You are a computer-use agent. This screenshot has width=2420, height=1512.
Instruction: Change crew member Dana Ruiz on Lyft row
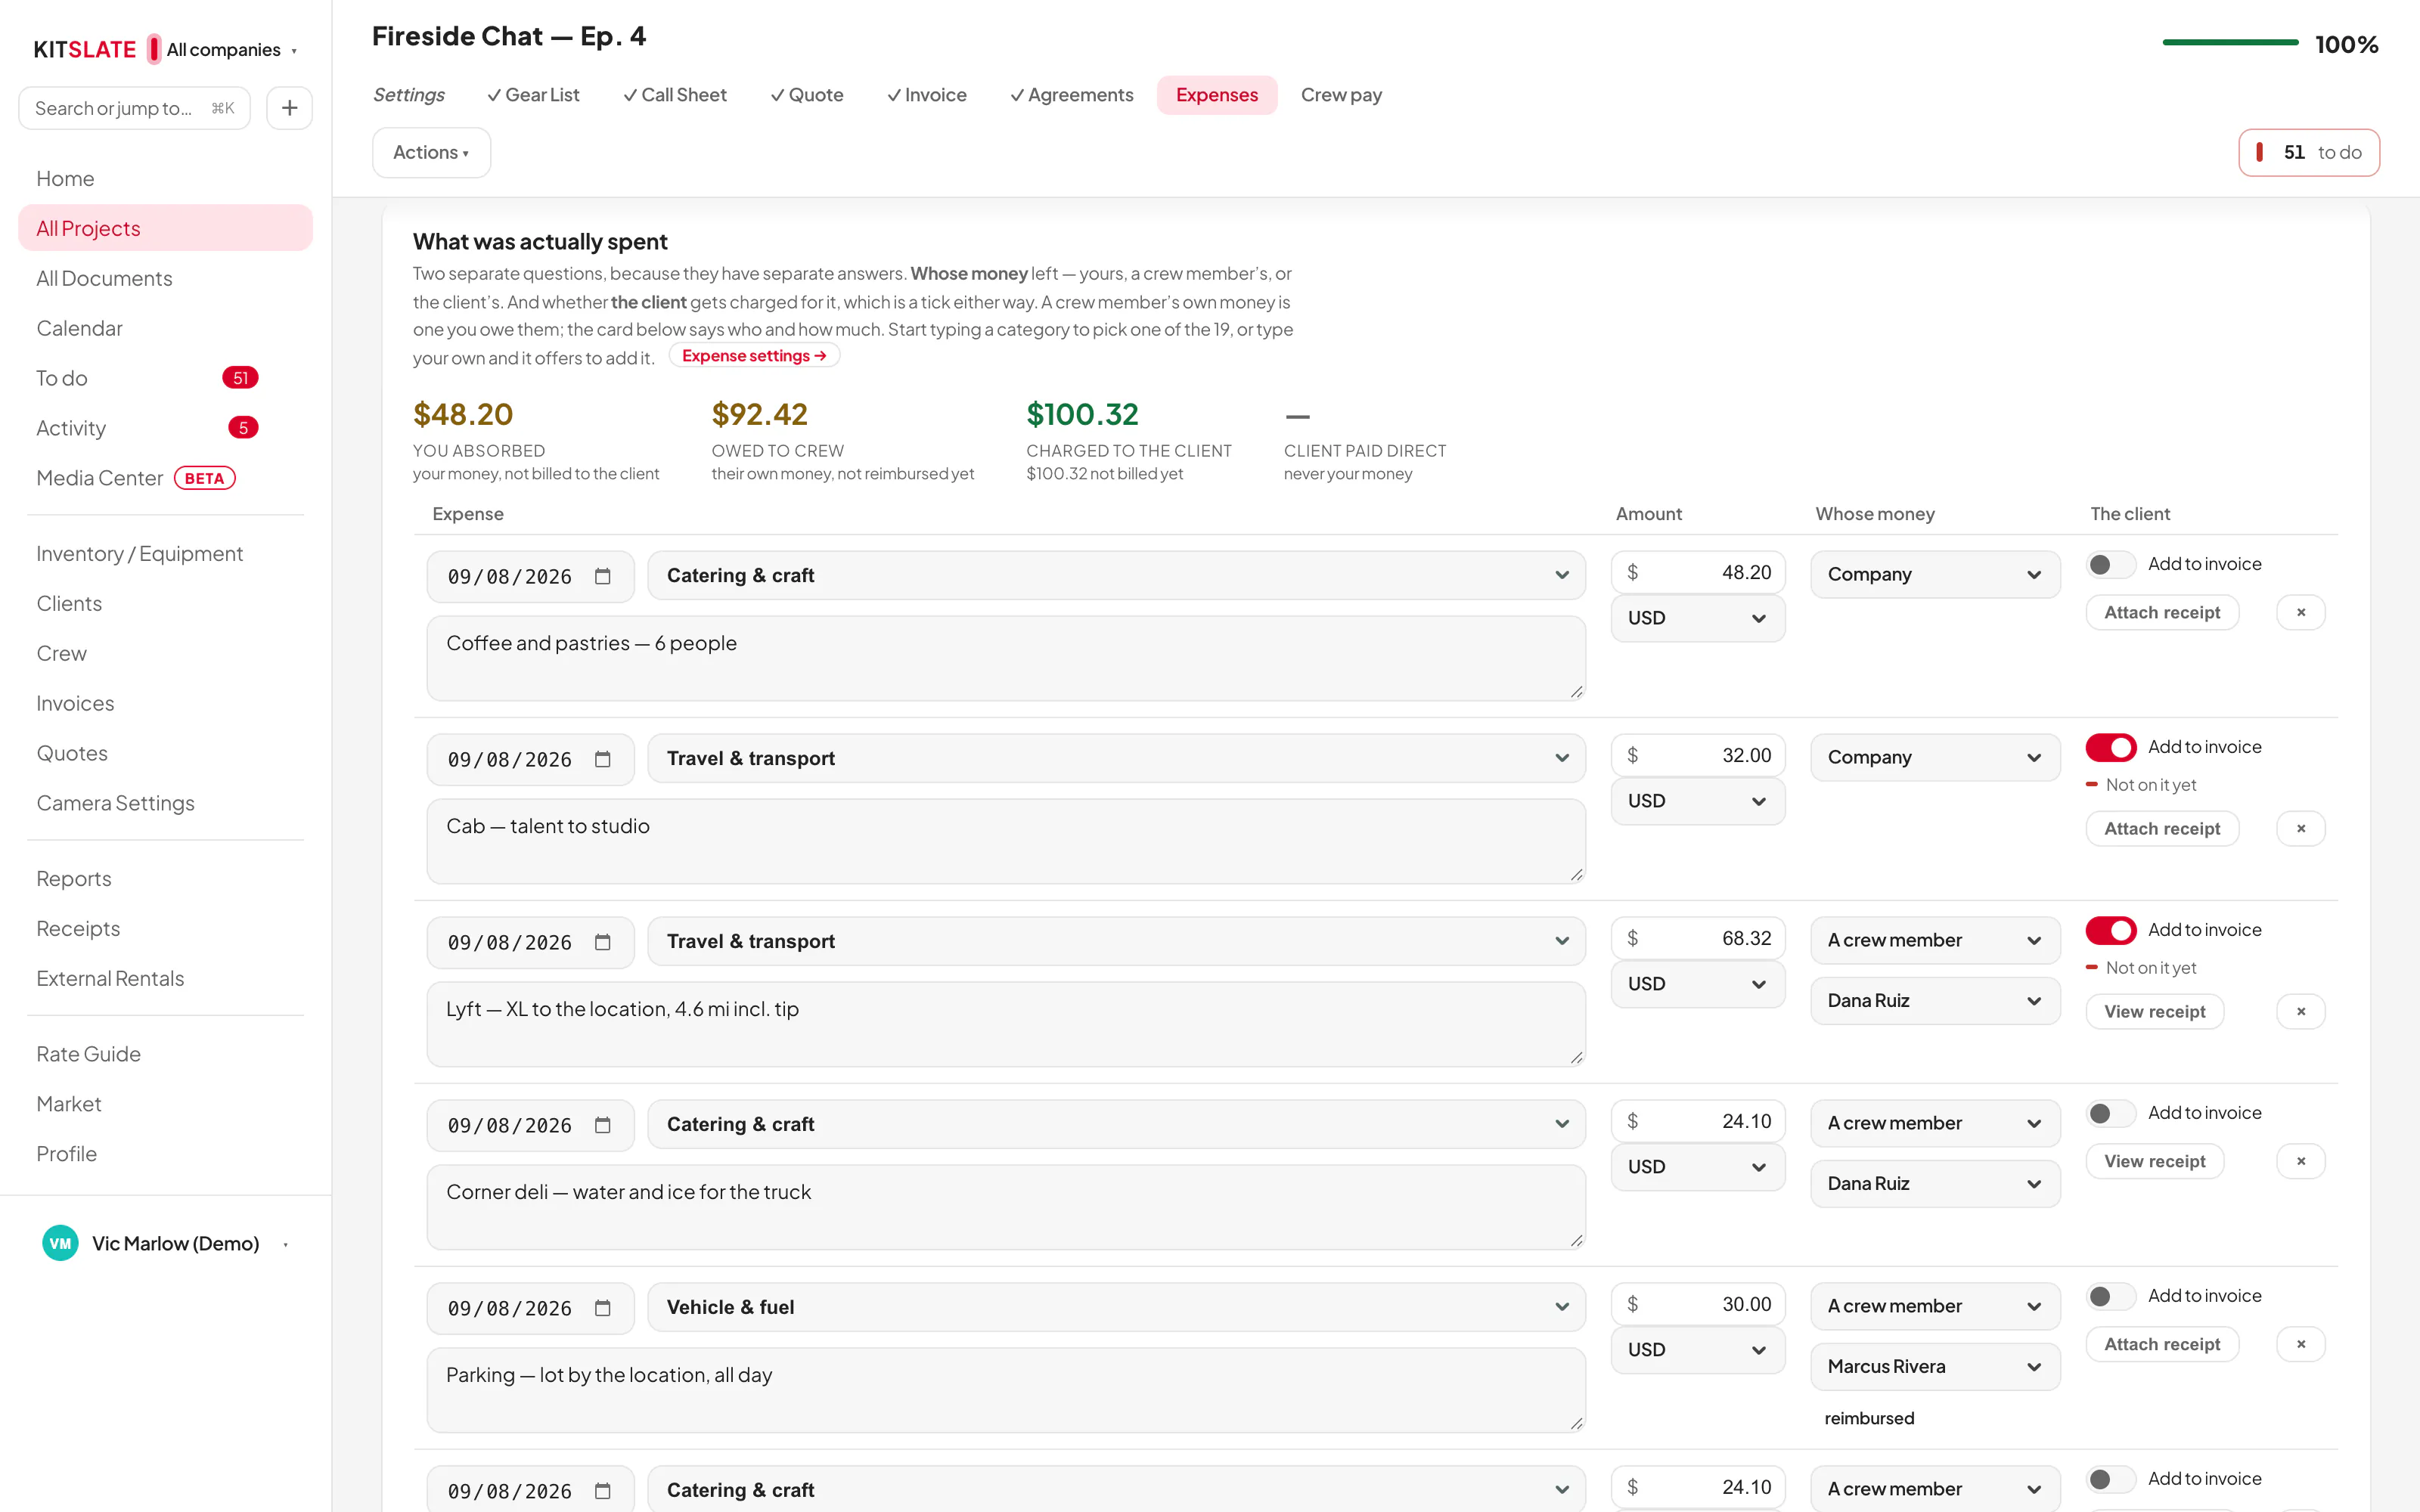click(1935, 1000)
